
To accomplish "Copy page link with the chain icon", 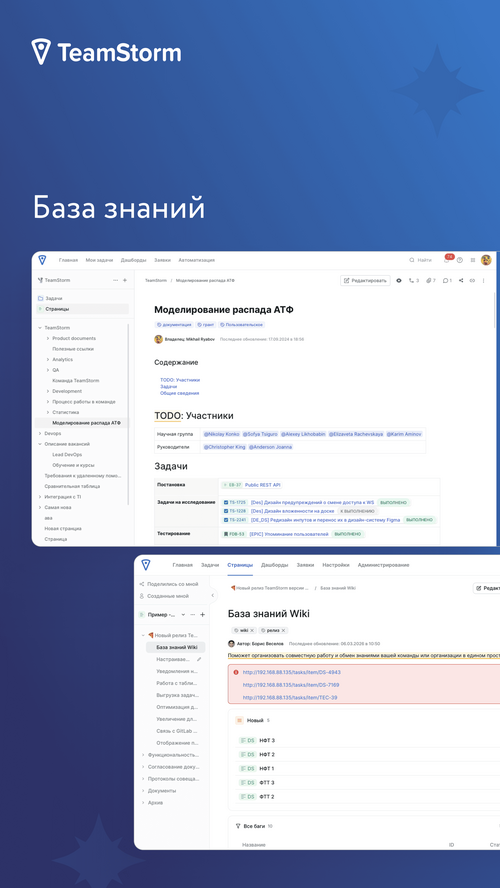I will 472,280.
